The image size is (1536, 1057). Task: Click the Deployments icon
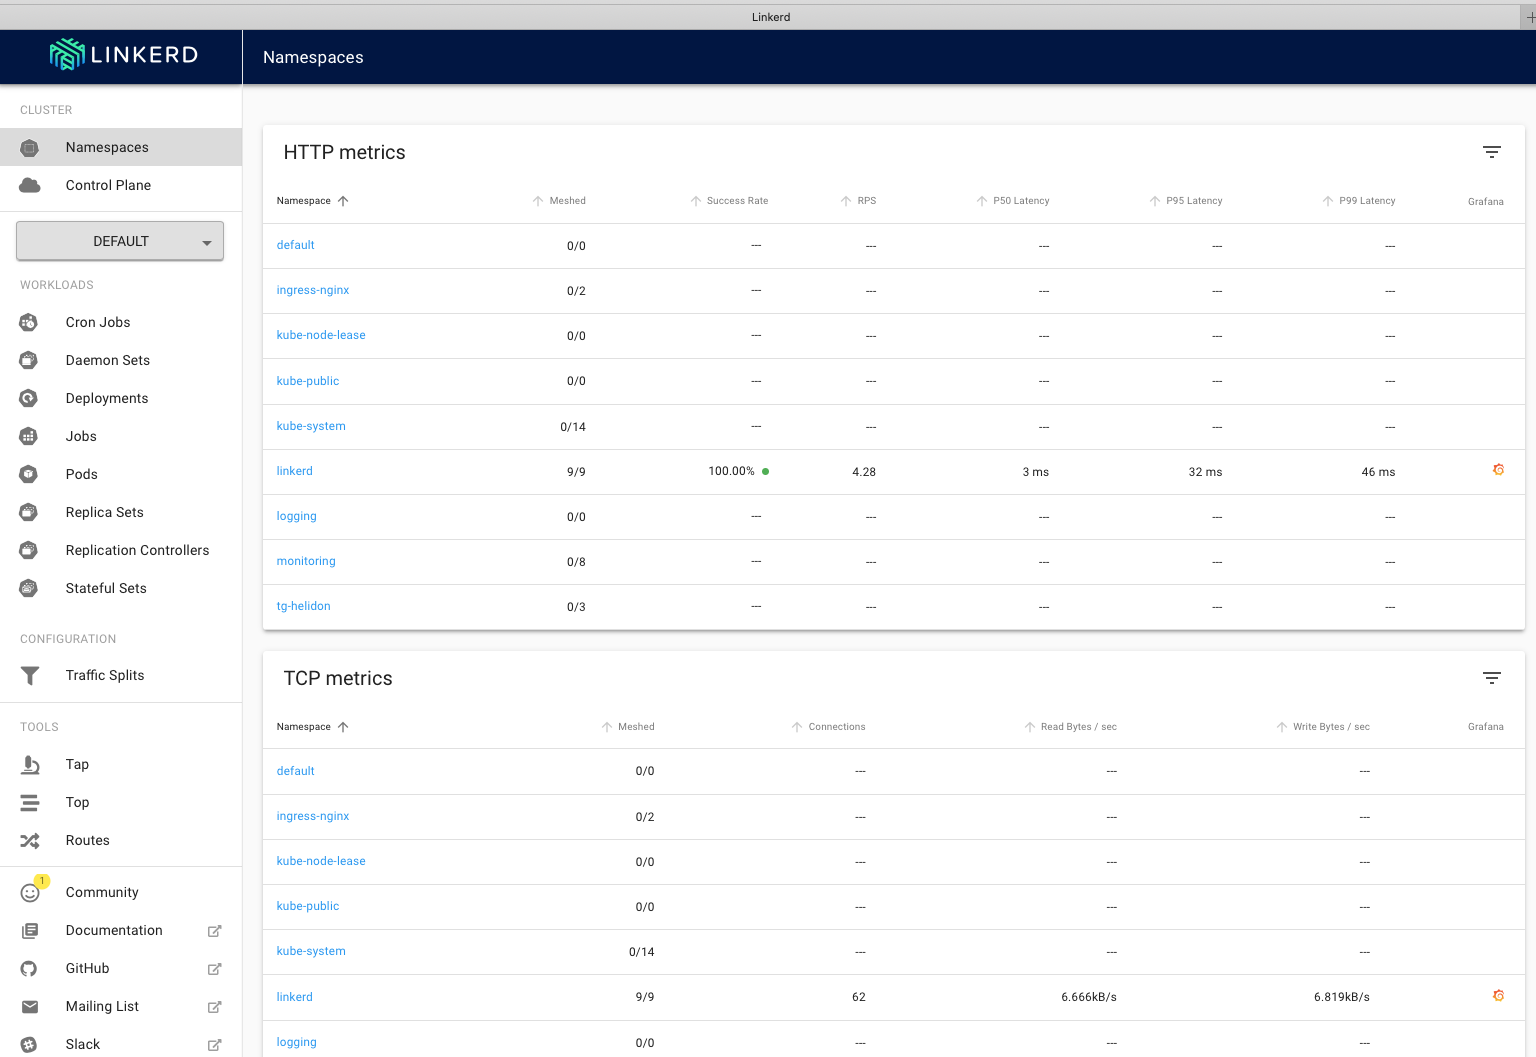29,398
